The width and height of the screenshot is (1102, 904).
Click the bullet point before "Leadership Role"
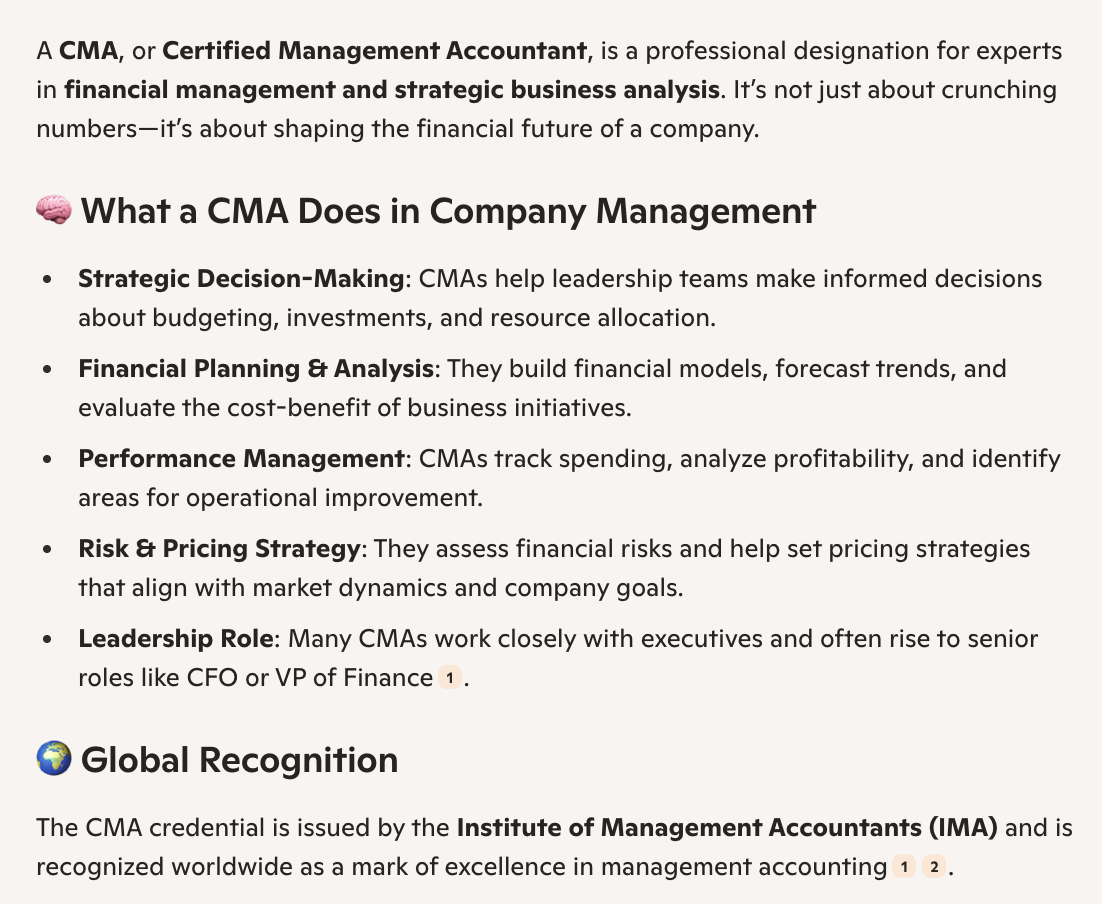coord(48,639)
